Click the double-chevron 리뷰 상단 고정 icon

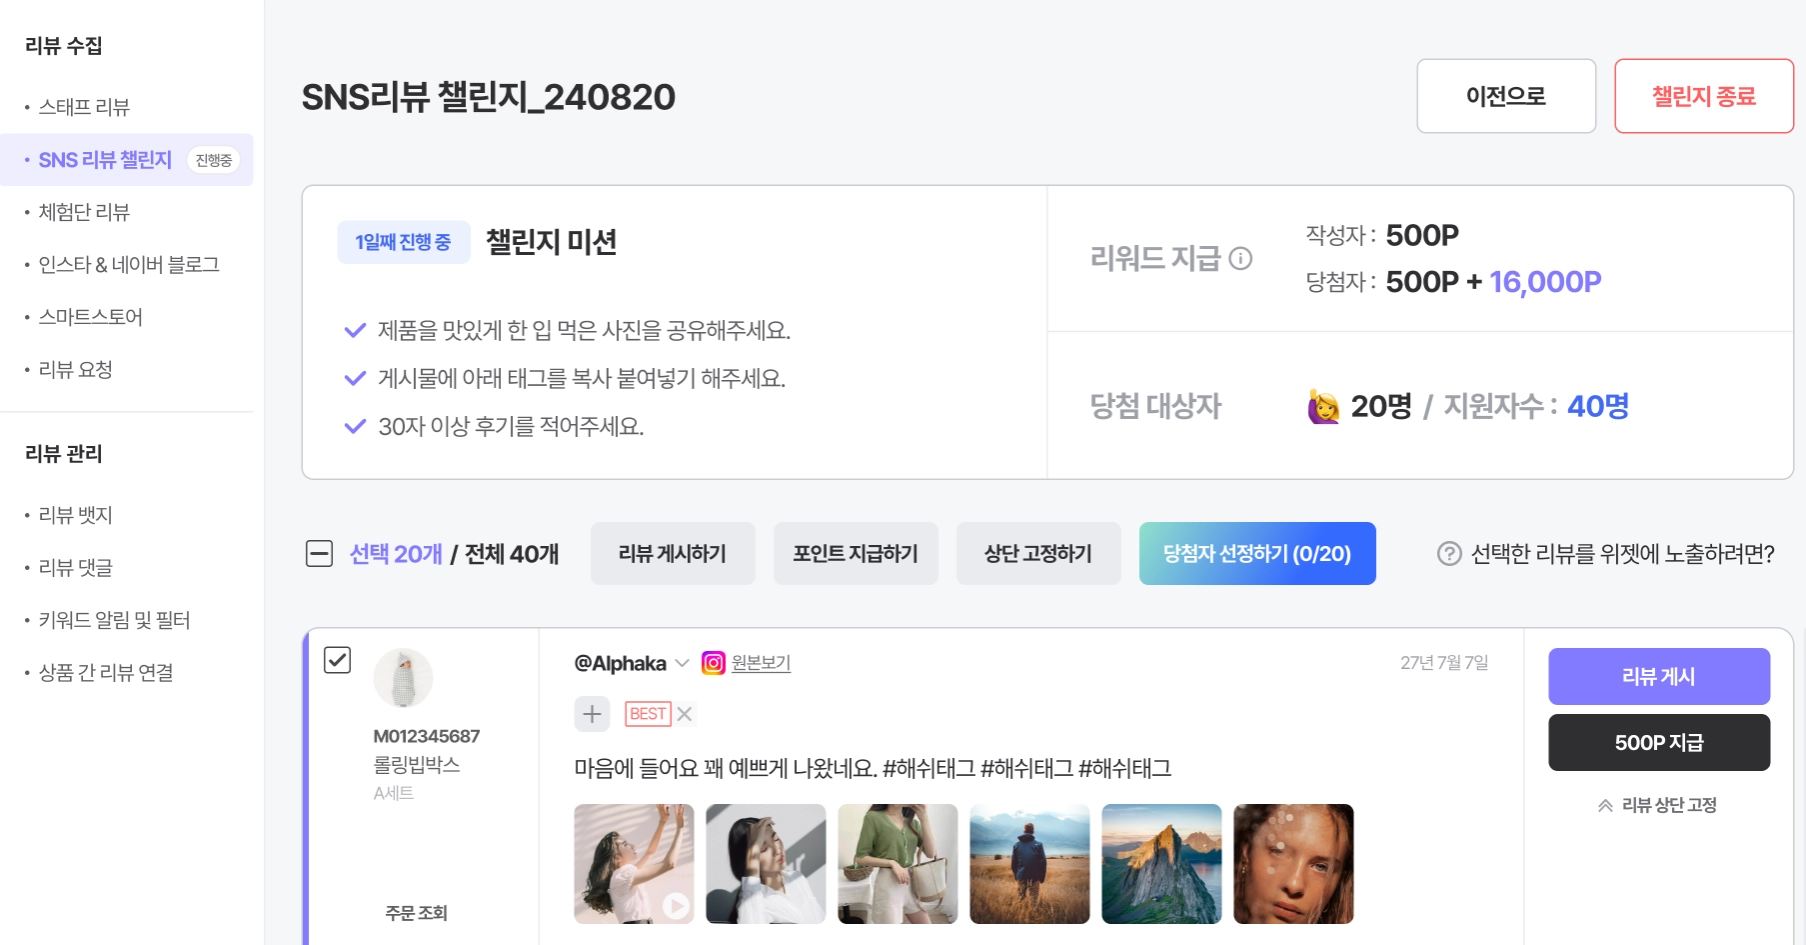pyautogui.click(x=1605, y=806)
